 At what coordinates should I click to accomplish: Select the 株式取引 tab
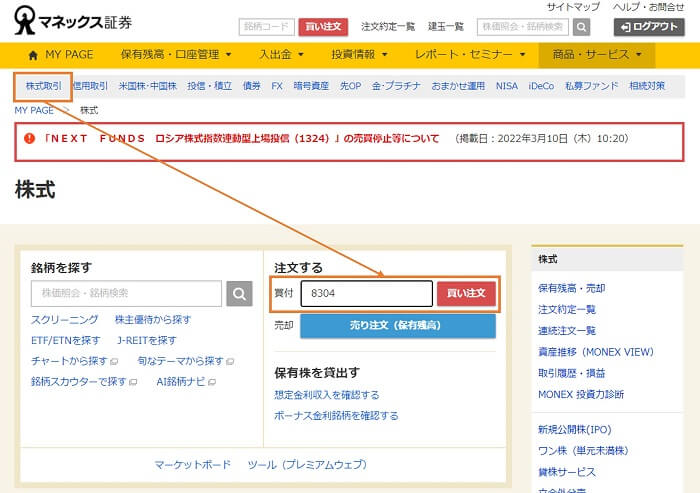tap(43, 86)
